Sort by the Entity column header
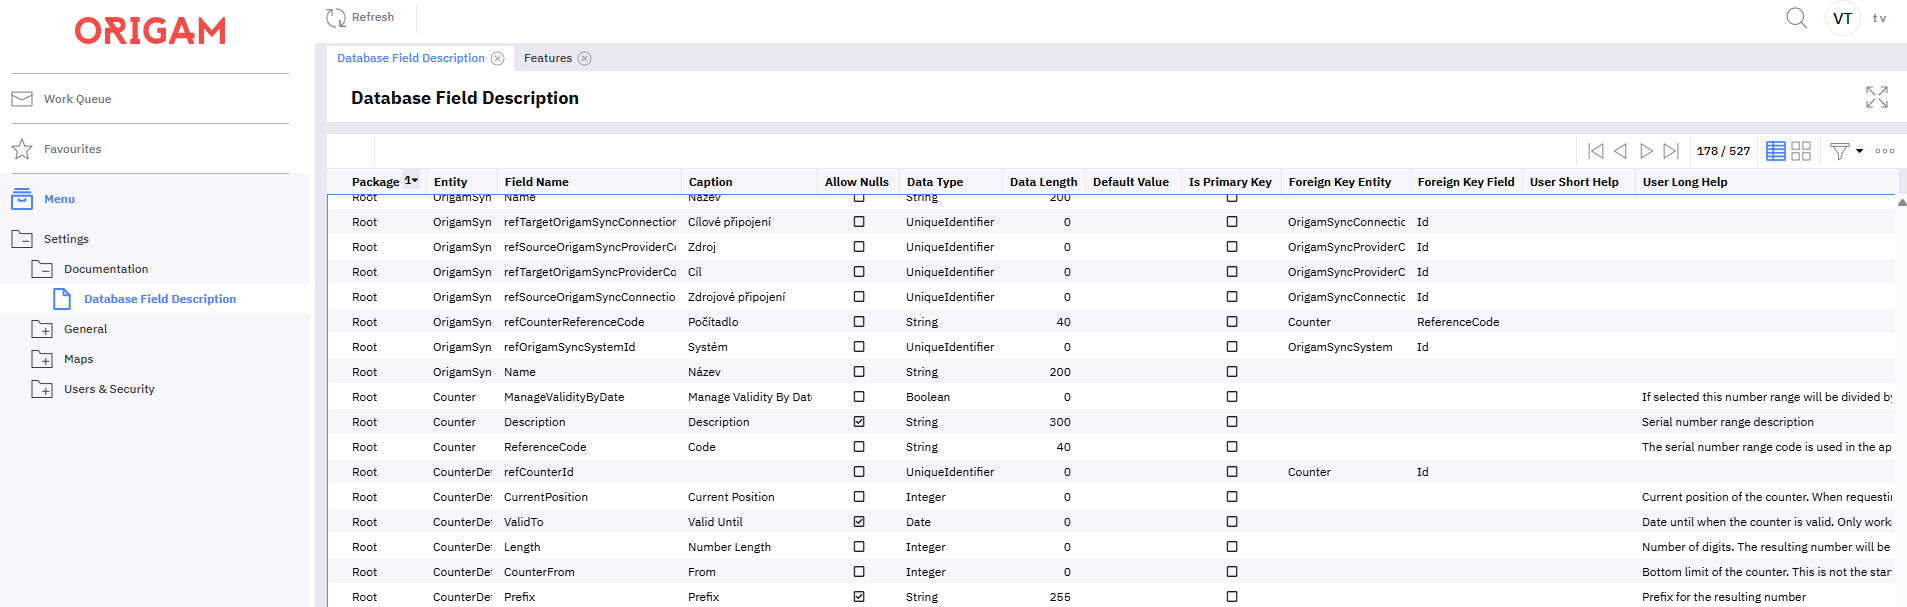The height and width of the screenshot is (607, 1907). [x=451, y=182]
